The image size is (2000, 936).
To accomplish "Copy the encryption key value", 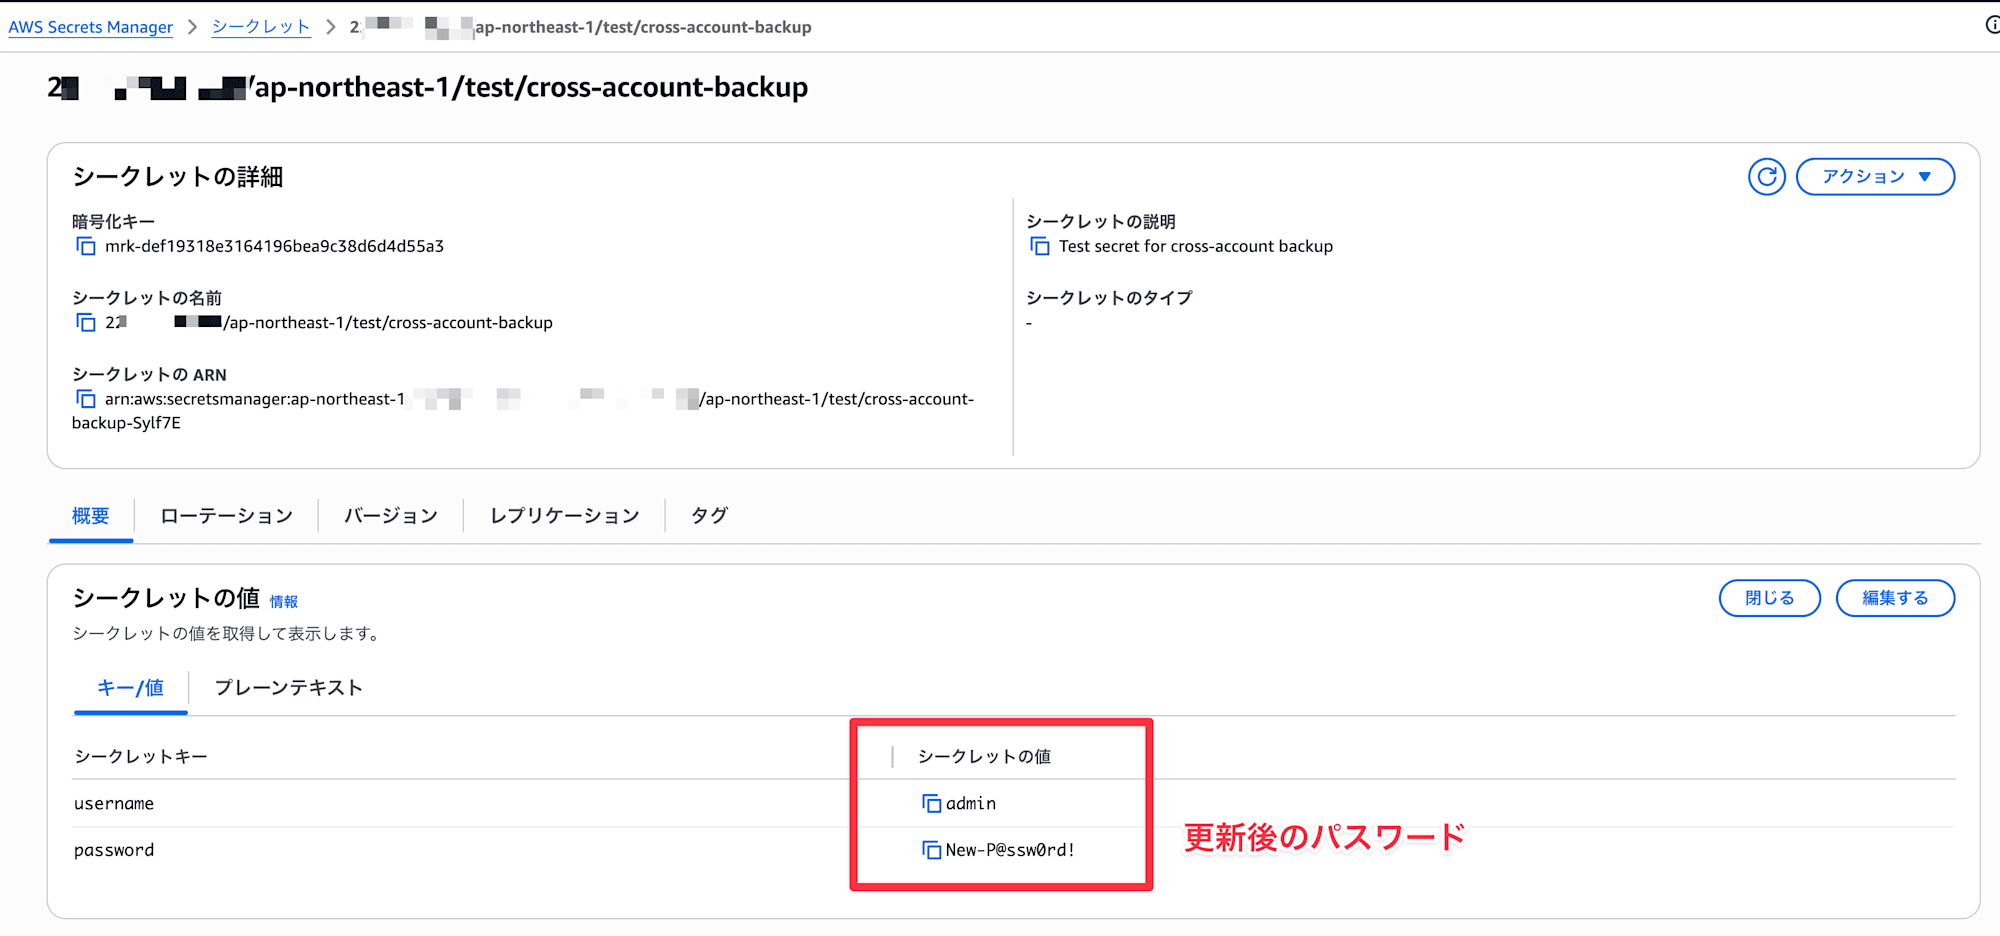I will click(x=86, y=246).
